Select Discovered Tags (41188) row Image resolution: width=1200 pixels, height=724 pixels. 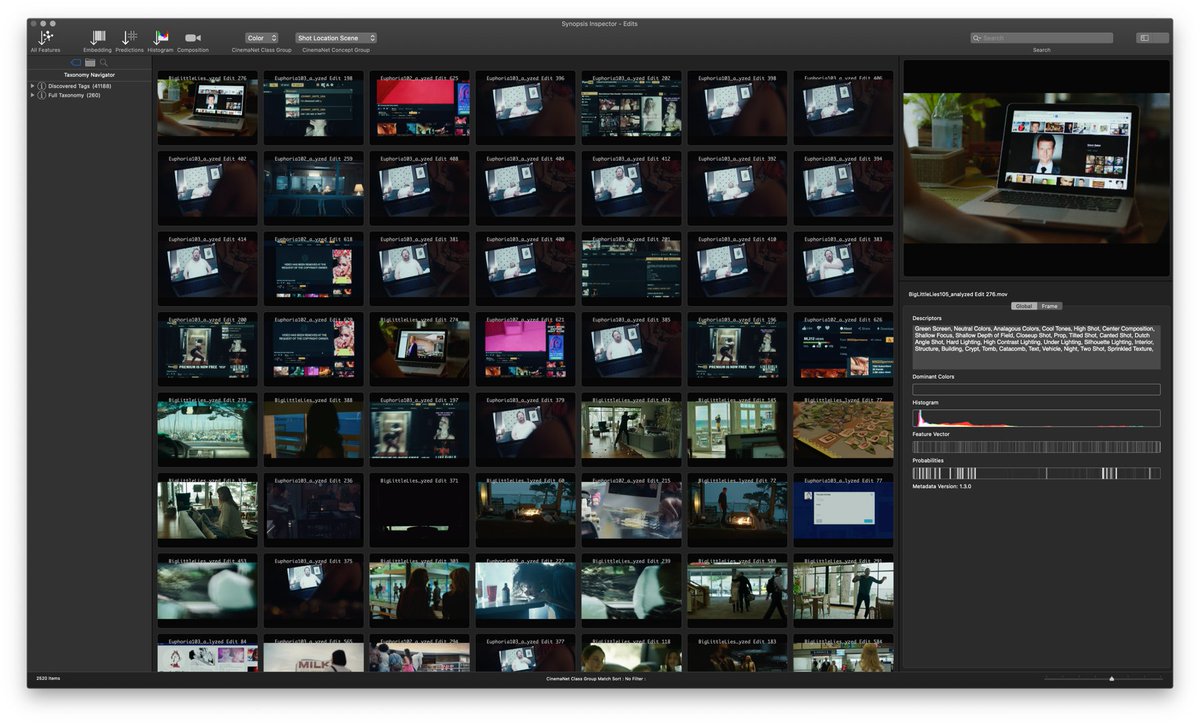tap(89, 86)
